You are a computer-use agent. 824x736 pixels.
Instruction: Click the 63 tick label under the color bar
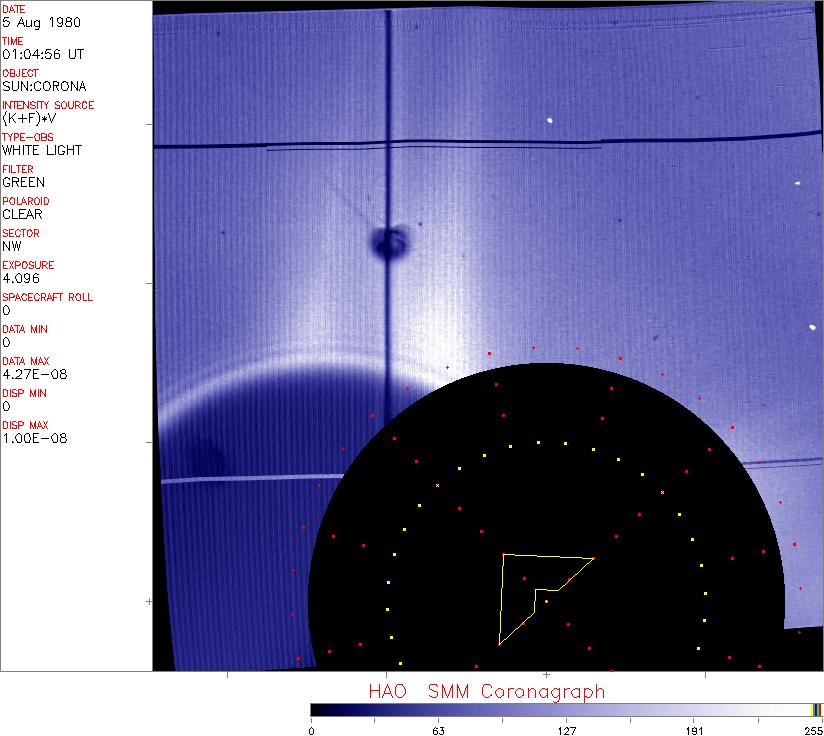click(x=439, y=731)
